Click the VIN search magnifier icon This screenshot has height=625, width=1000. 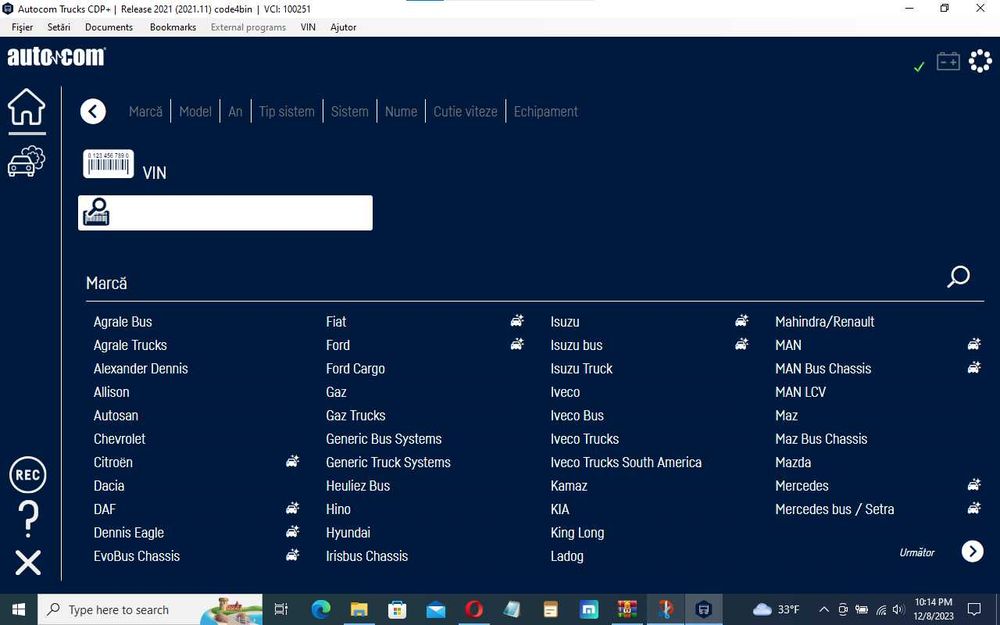[x=96, y=212]
